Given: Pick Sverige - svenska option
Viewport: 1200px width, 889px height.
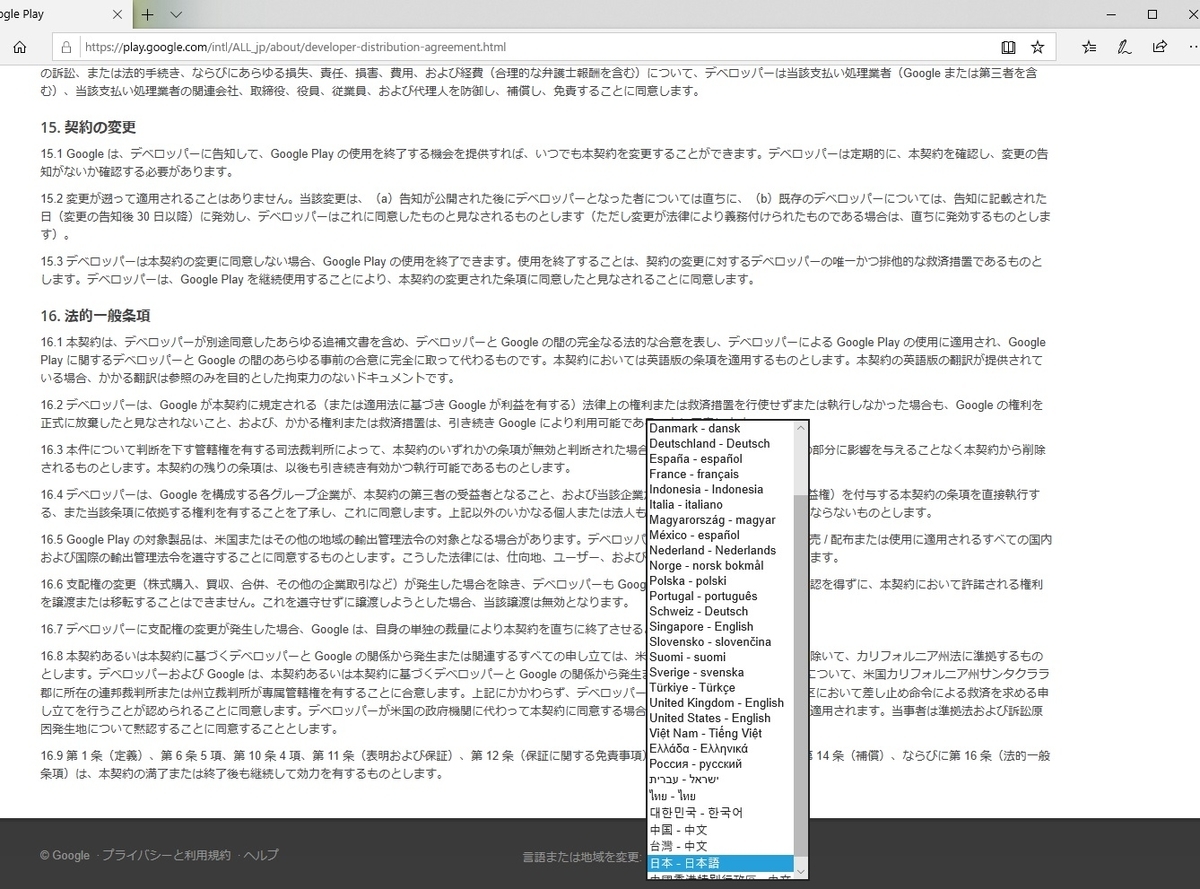Looking at the screenshot, I should 720,673.
